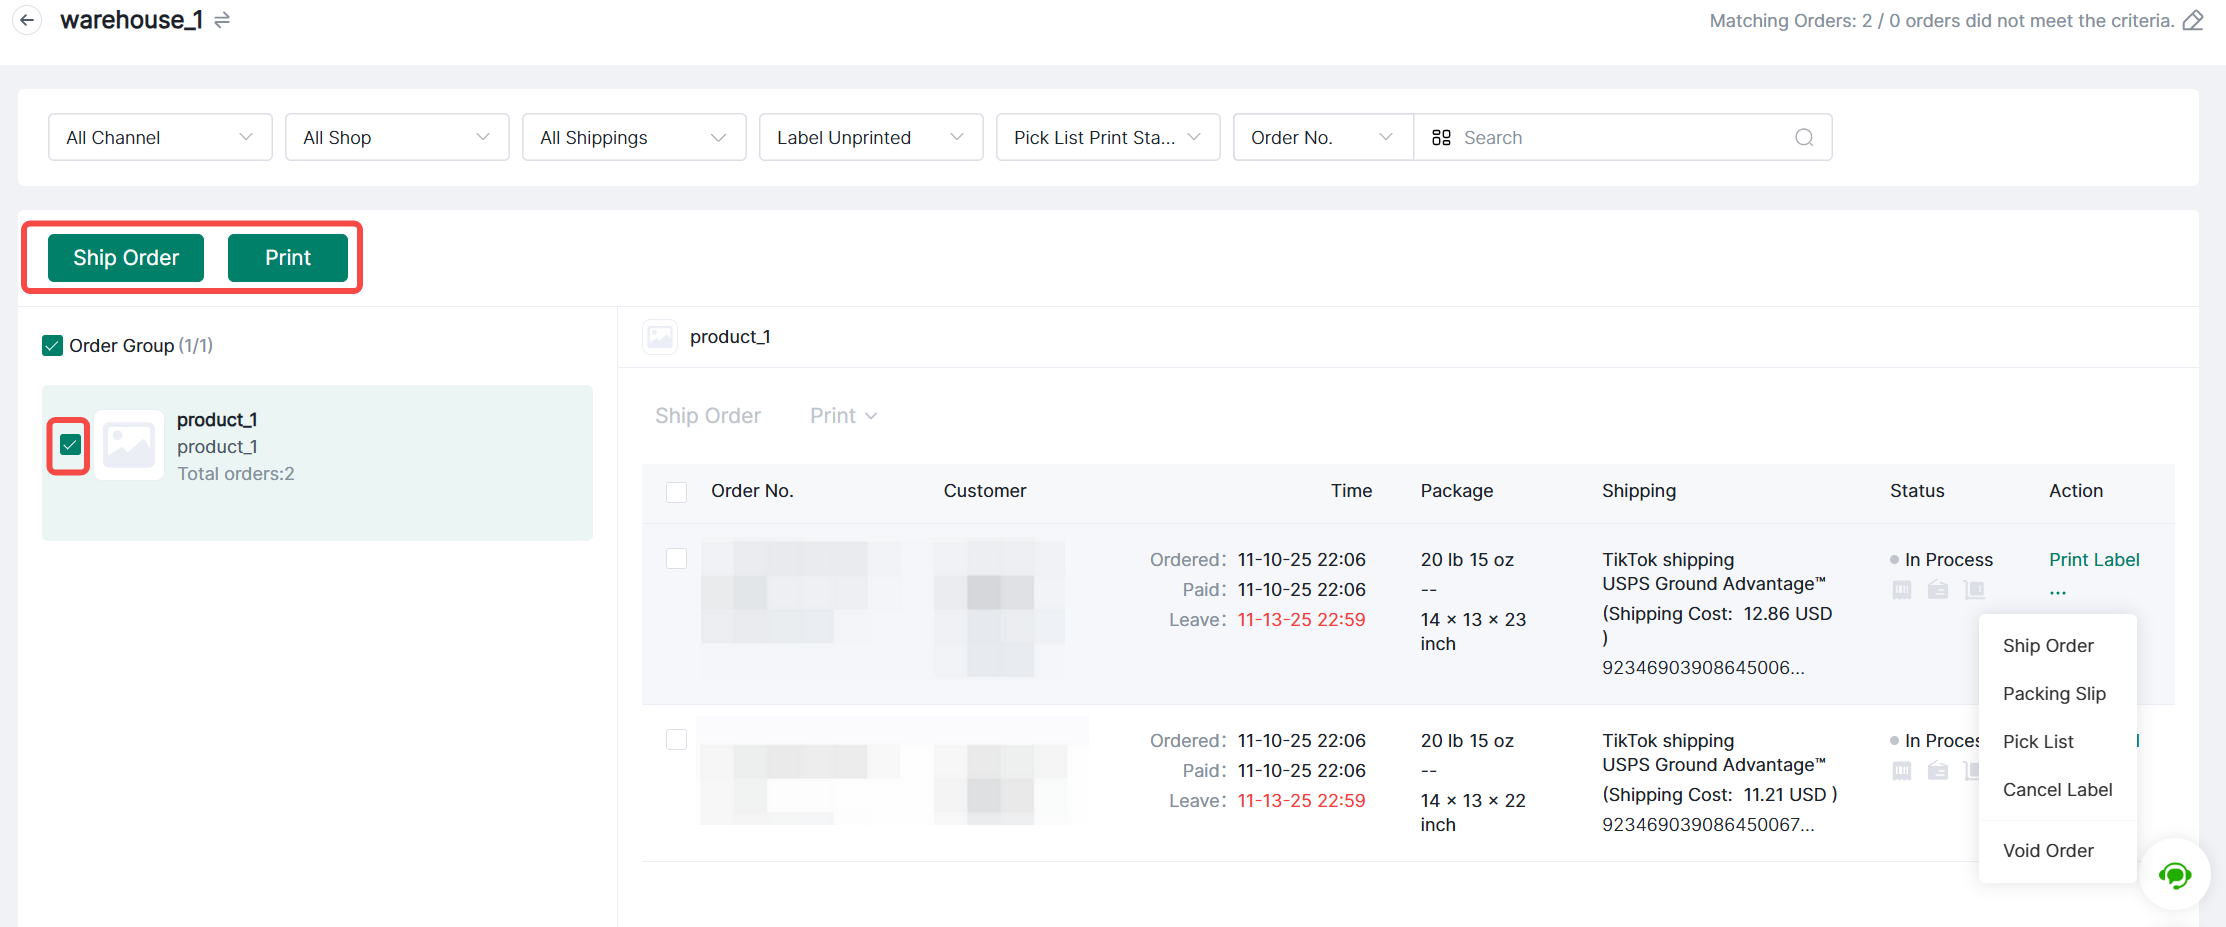Open the All Shippings dropdown
The height and width of the screenshot is (927, 2226).
(x=633, y=138)
